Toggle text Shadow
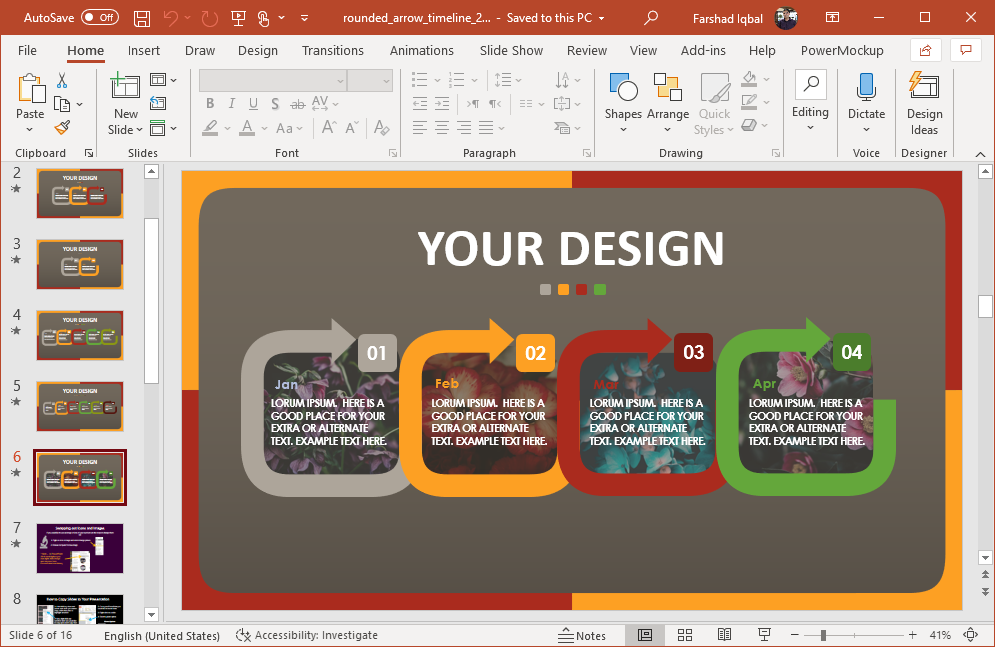Viewport: 995px width, 647px height. [275, 103]
